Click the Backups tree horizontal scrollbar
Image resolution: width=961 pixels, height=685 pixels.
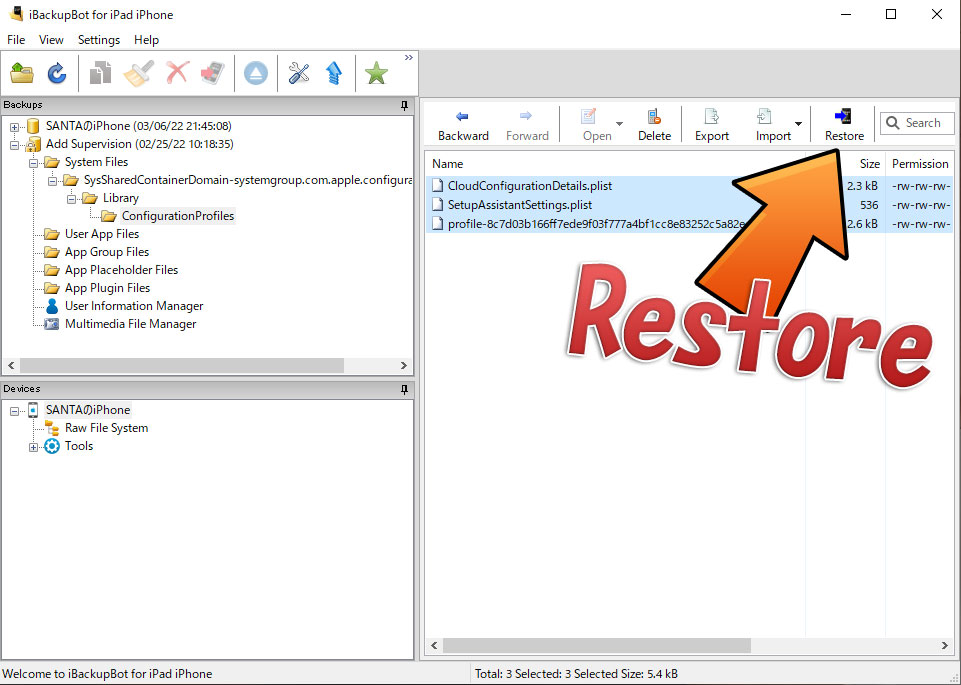(181, 365)
